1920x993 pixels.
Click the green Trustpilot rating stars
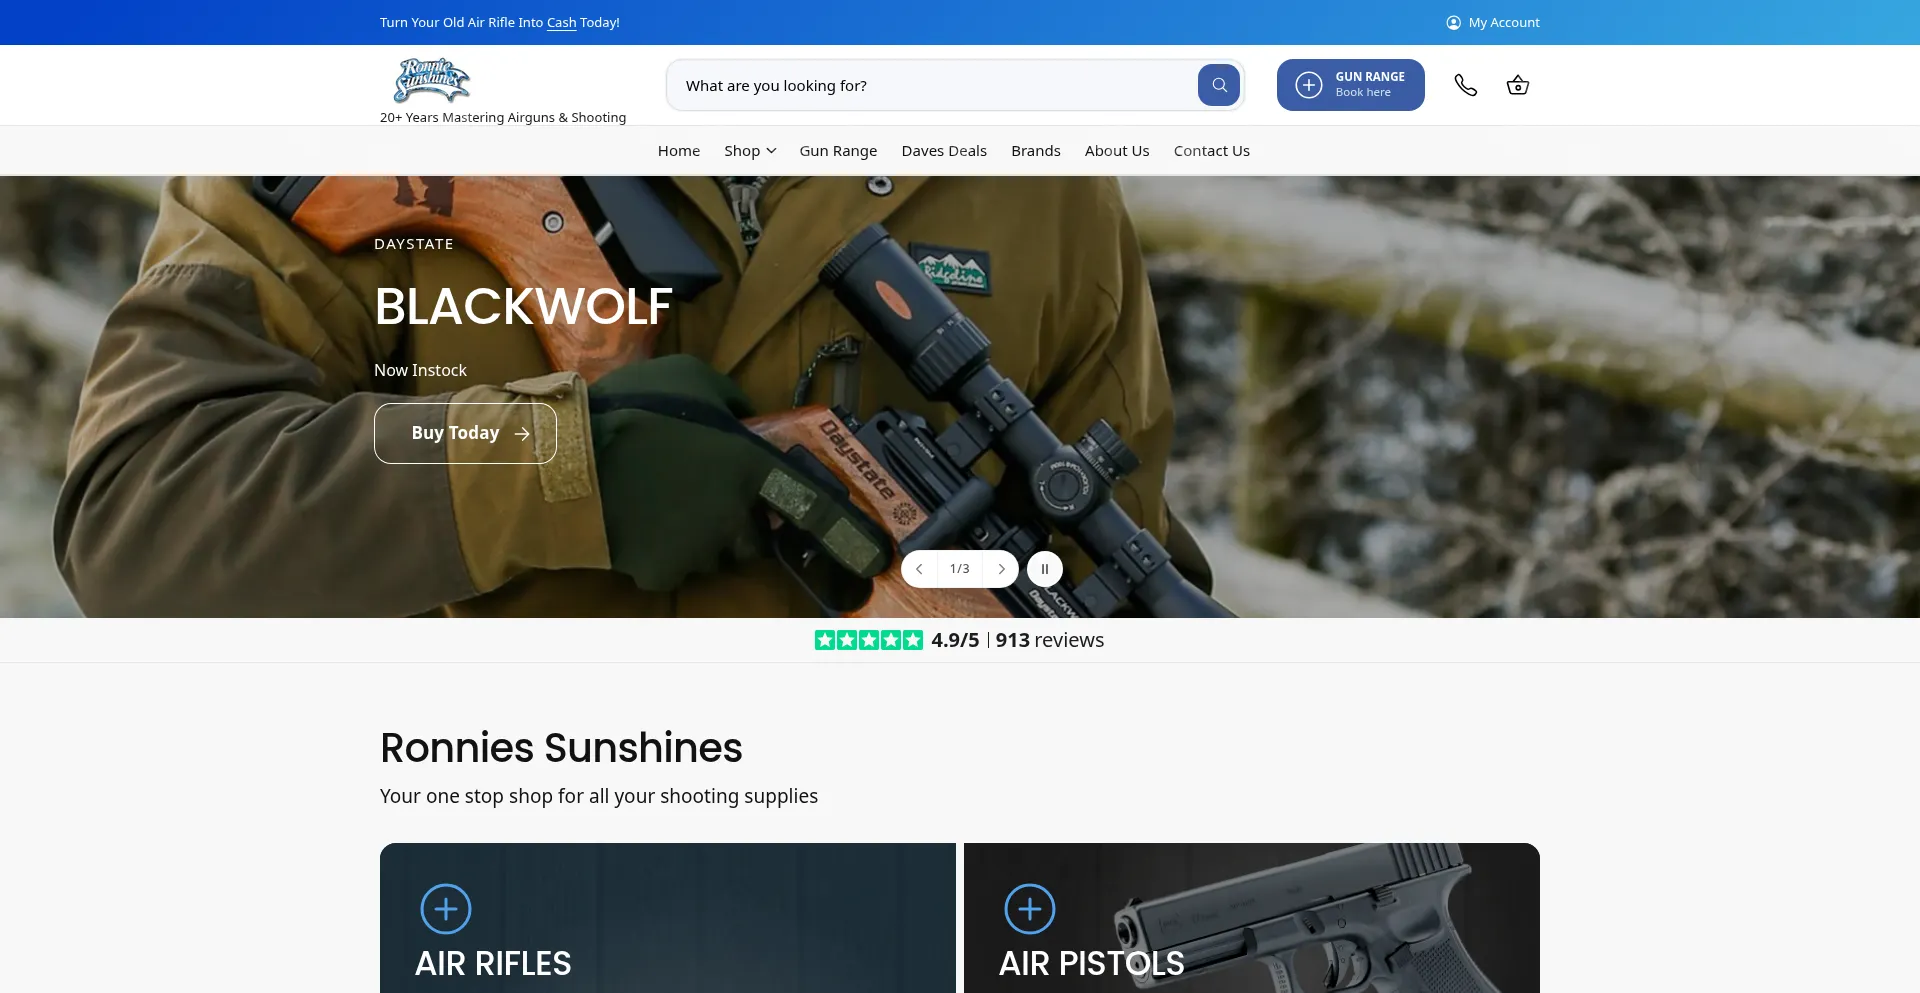tap(869, 640)
